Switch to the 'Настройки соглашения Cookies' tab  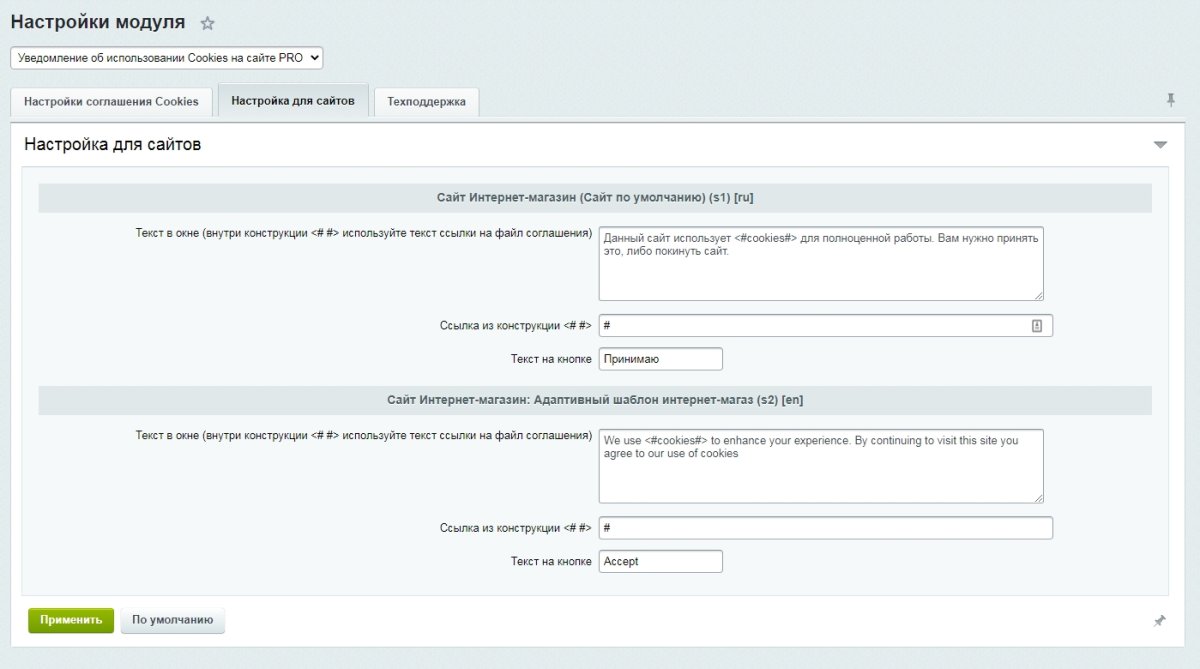(x=110, y=101)
